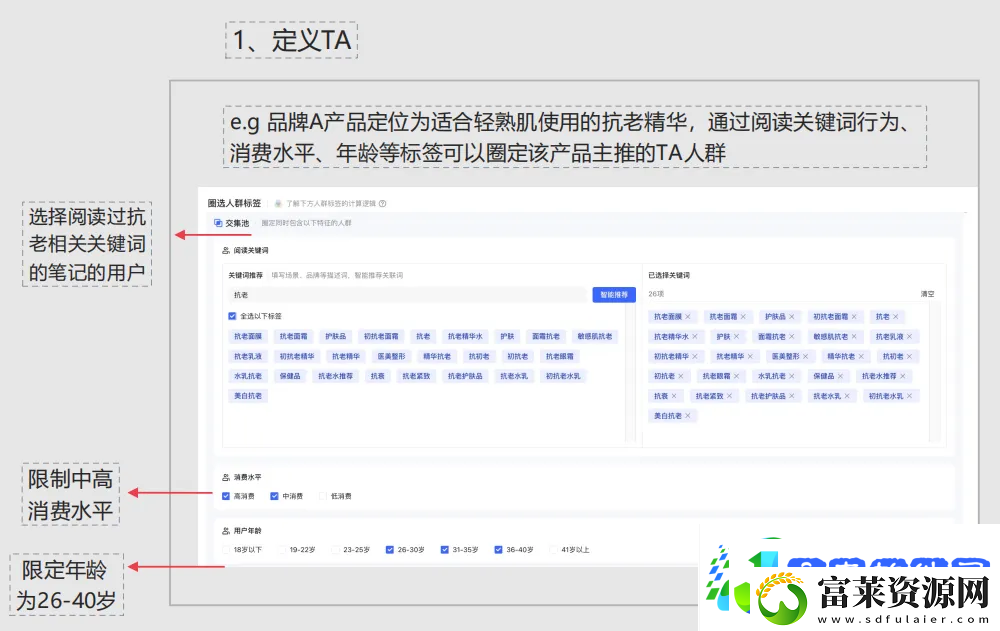Uncheck the 中消费 checkbox
The image size is (1000, 631).
coord(274,496)
